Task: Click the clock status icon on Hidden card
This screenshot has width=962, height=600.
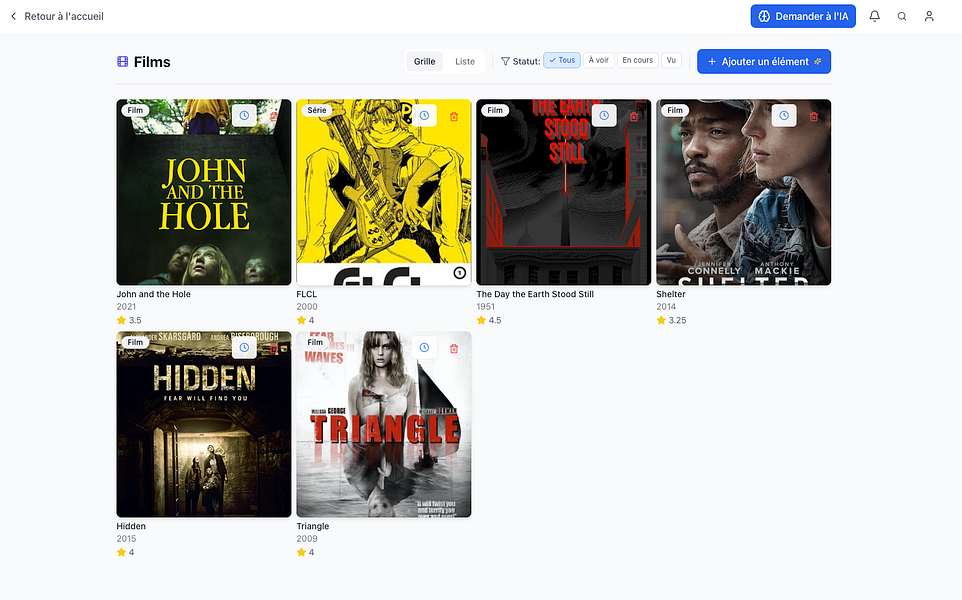Action: pos(244,347)
